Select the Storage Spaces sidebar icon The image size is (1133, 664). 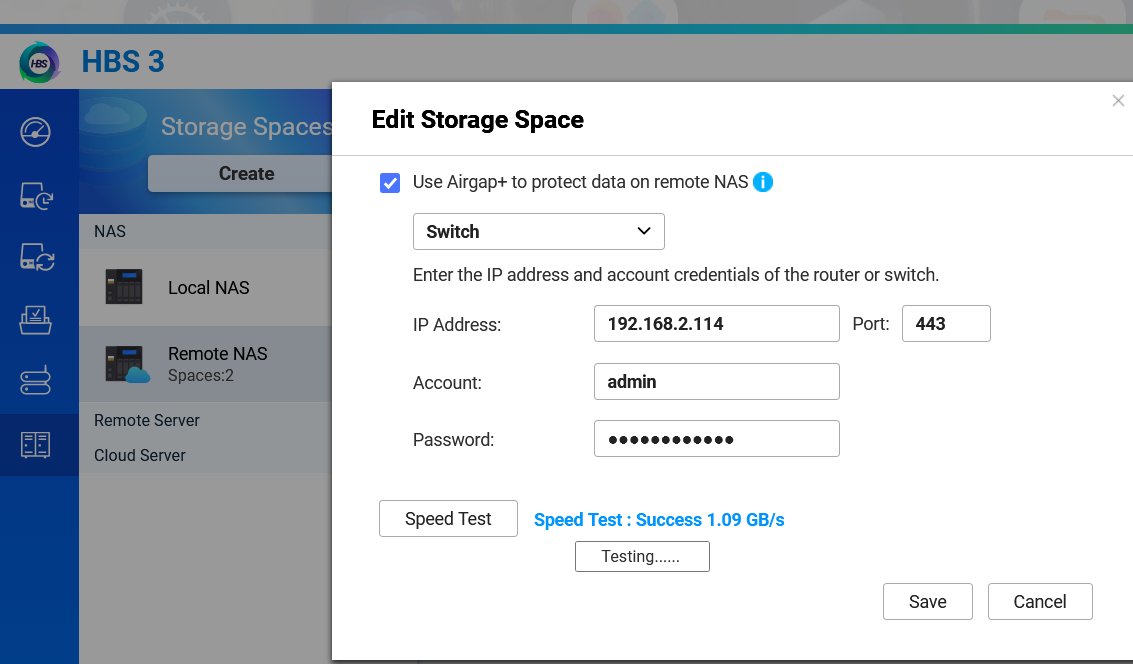(x=36, y=445)
